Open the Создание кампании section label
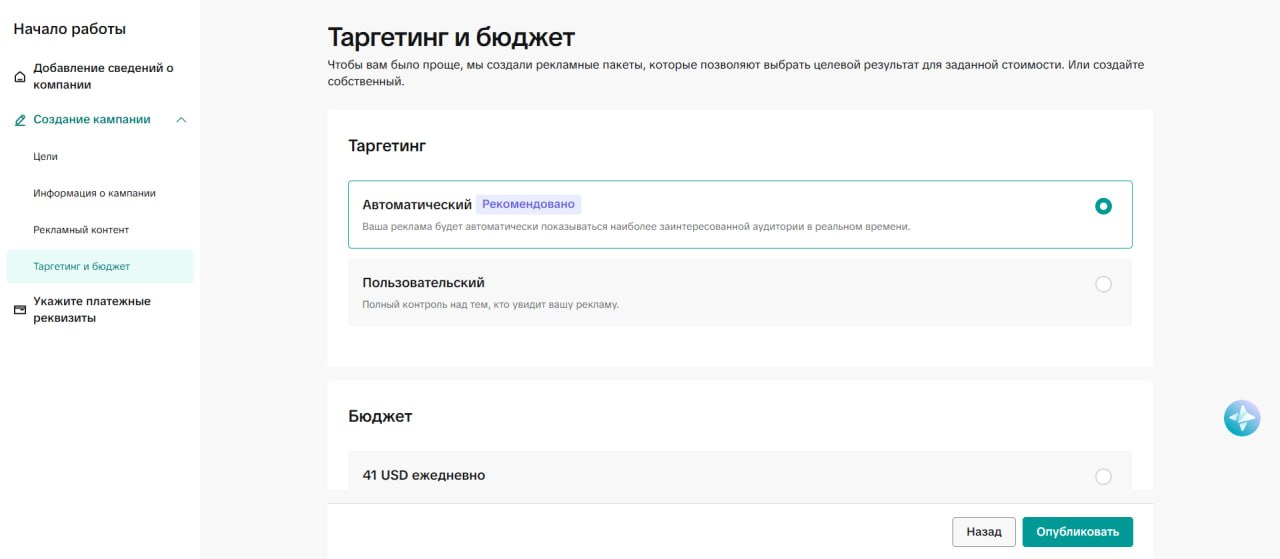This screenshot has height=559, width=1280. (x=92, y=120)
